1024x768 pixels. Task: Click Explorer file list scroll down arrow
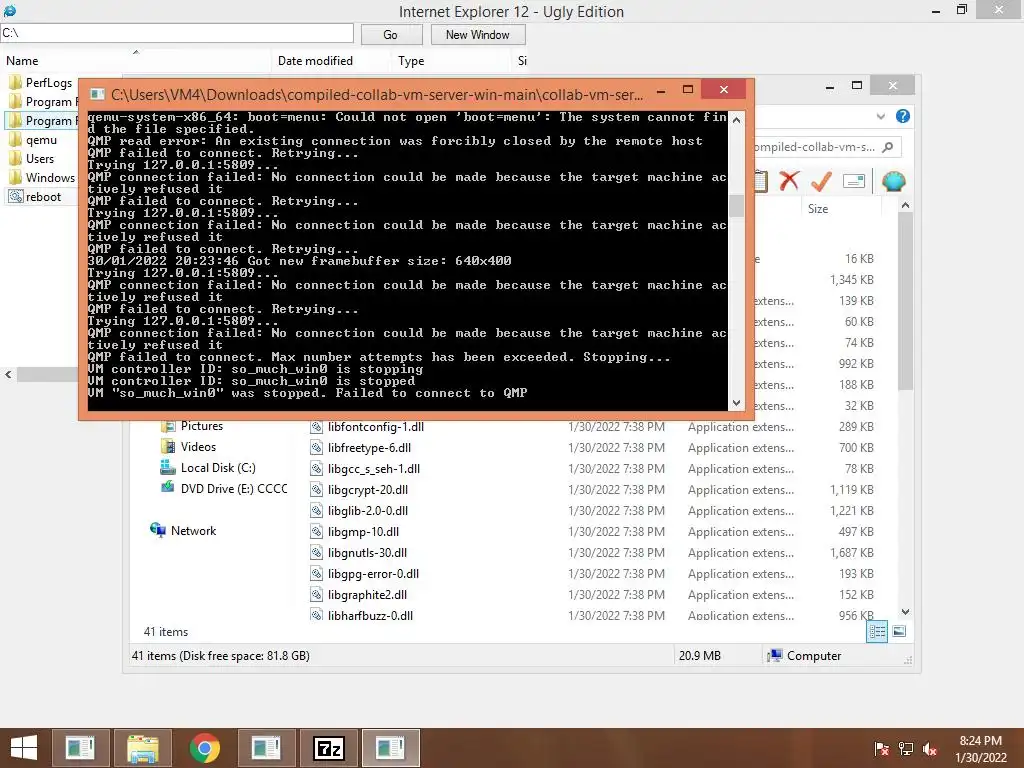pos(905,612)
